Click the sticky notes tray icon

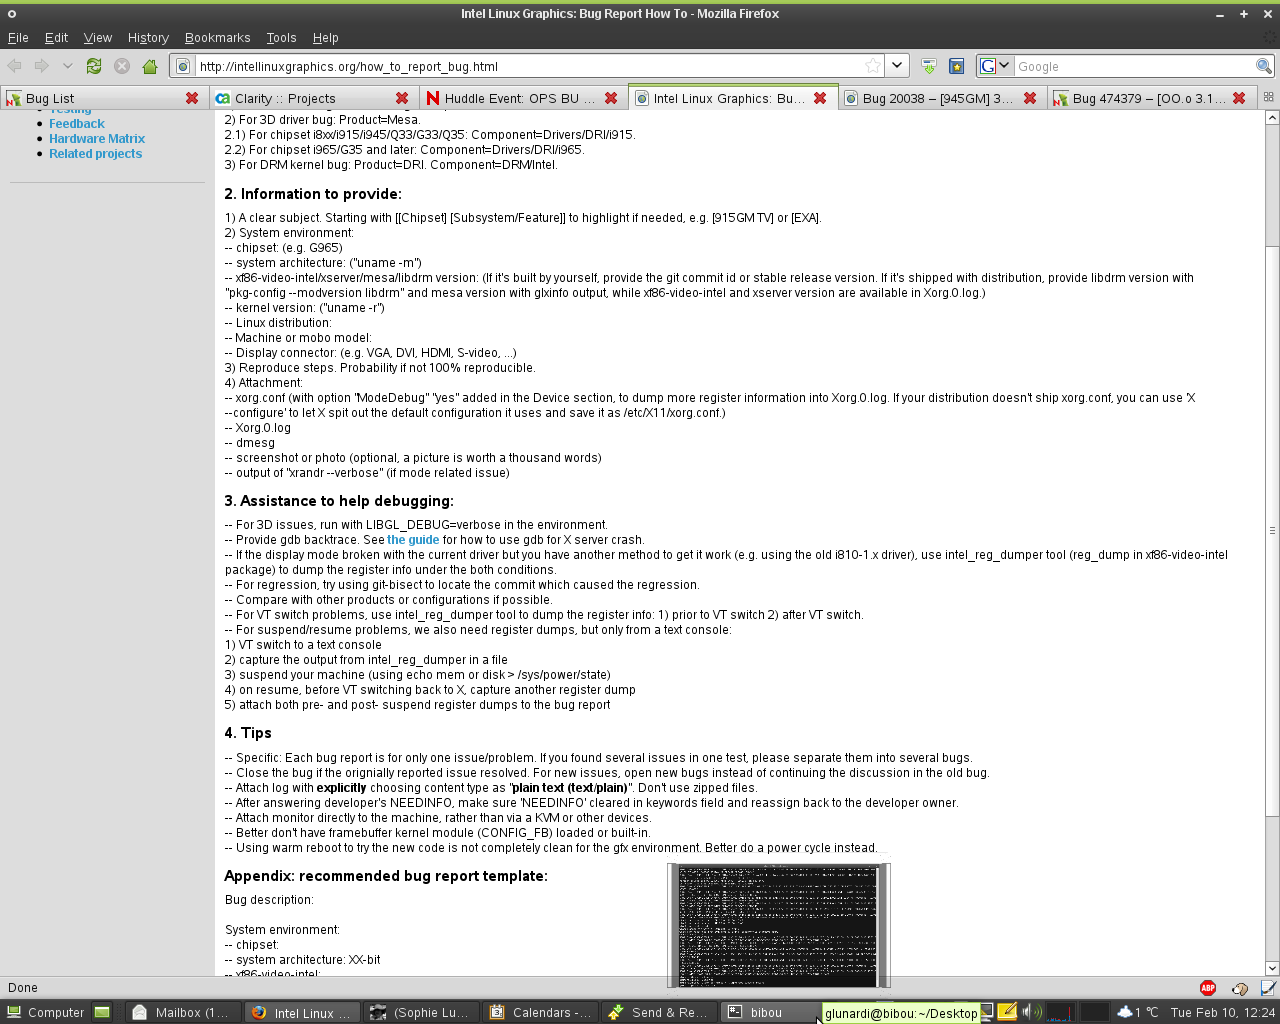[1007, 1012]
